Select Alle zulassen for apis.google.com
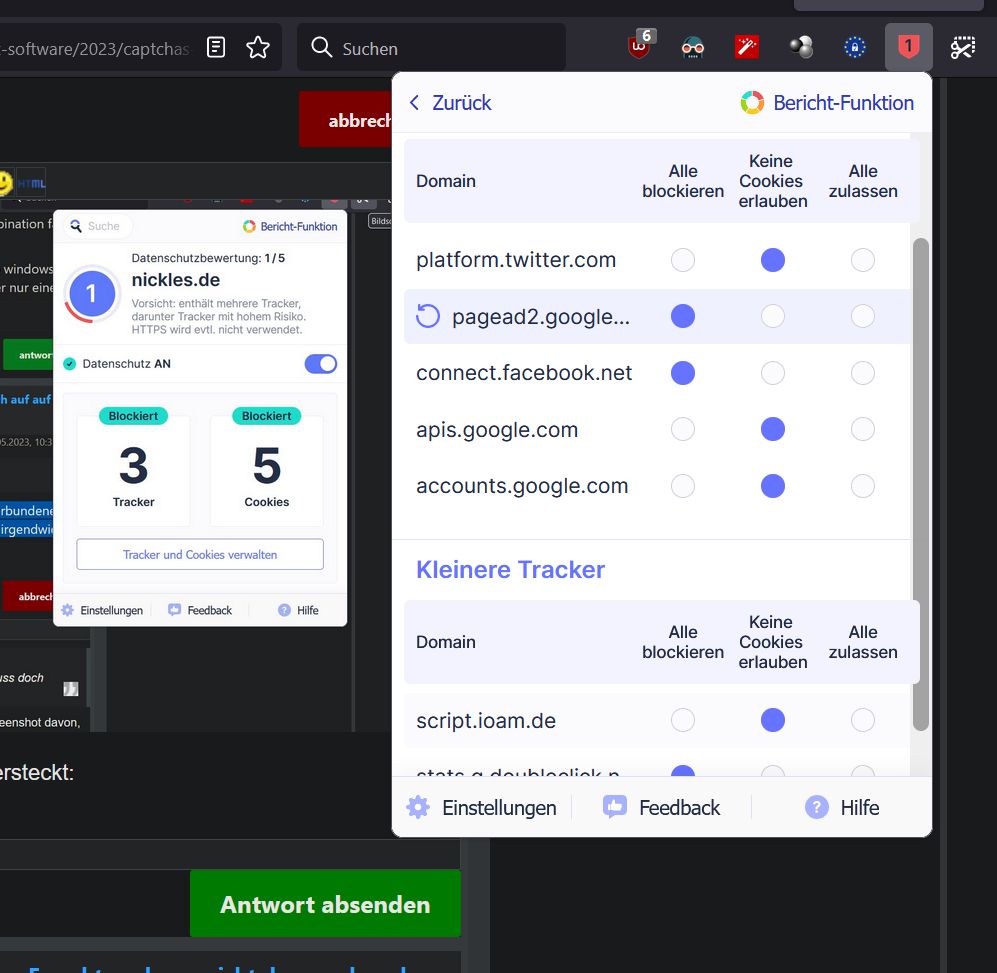Image resolution: width=997 pixels, height=973 pixels. (863, 429)
